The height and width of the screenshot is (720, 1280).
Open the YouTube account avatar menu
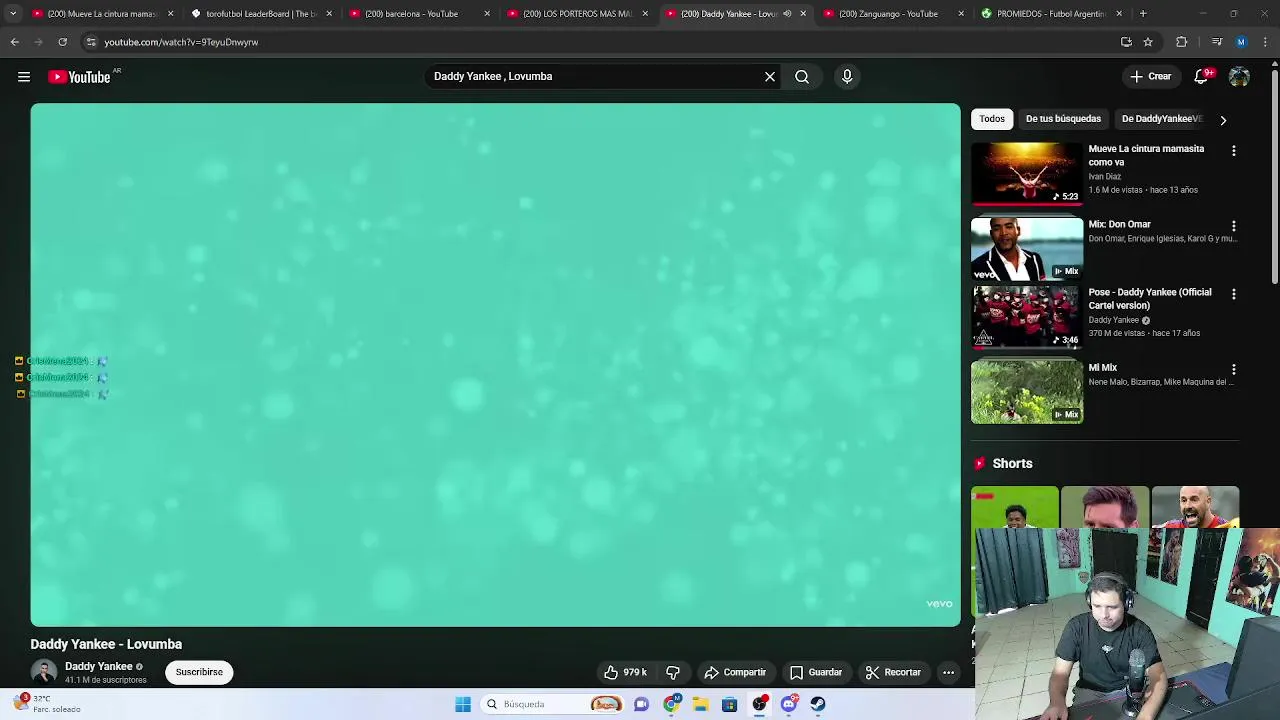[x=1239, y=77]
